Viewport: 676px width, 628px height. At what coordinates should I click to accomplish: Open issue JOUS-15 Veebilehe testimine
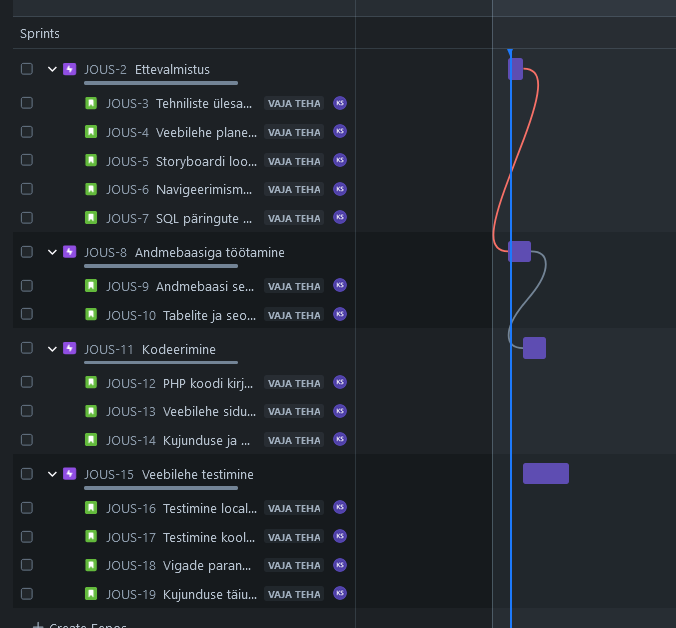[169, 475]
